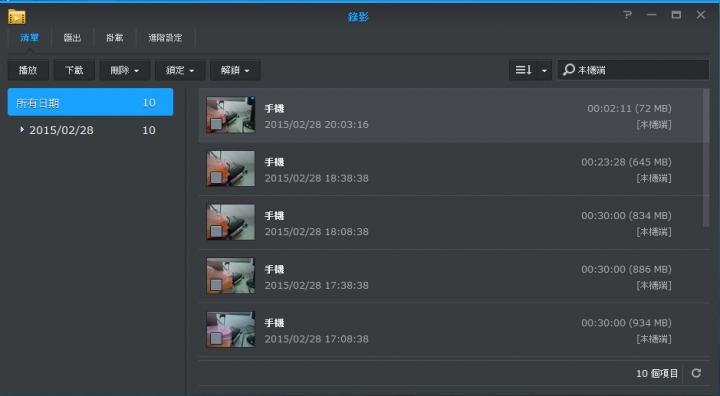
Task: Click the timestamp 2015/02/28 18:08:38
Action: click(x=316, y=232)
